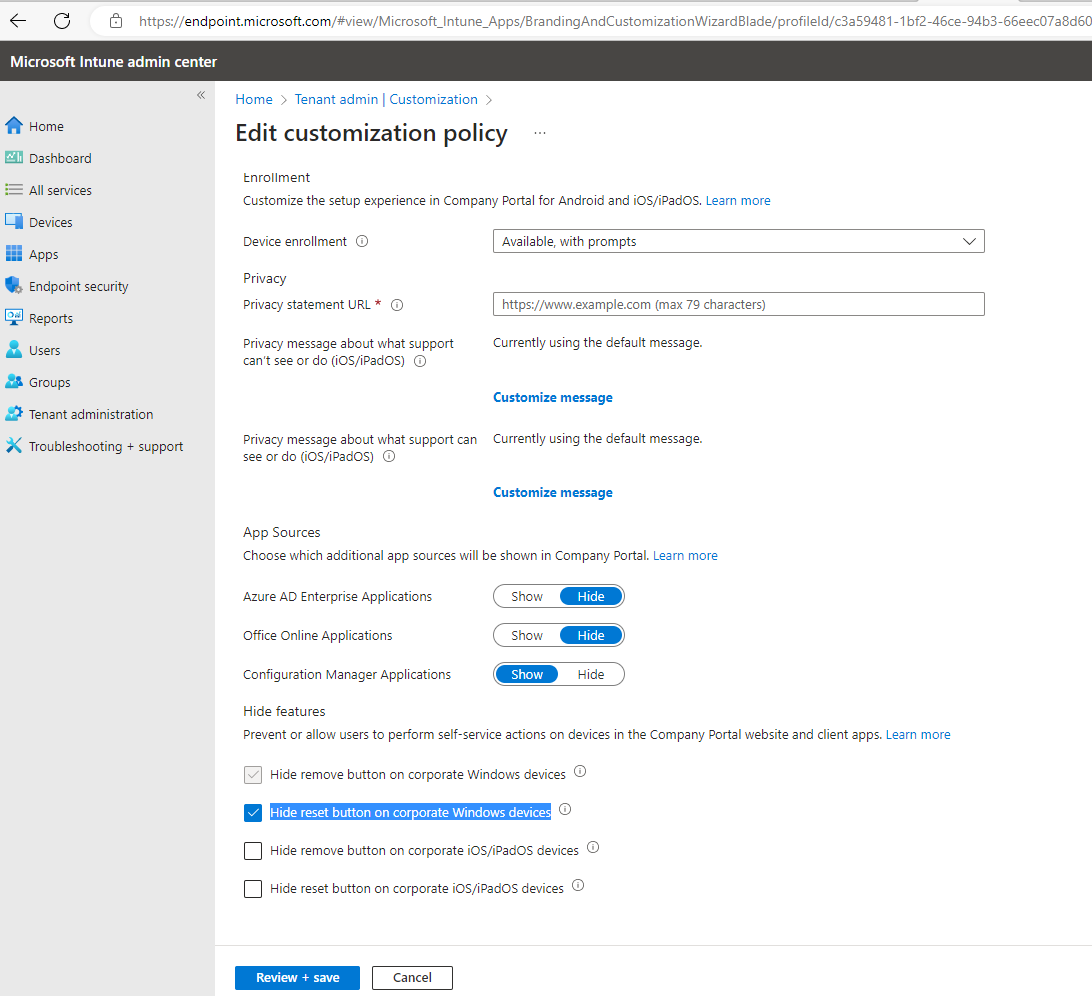Click info icon for hide reset Windows option
Screen dimensions: 1092x996
point(566,809)
